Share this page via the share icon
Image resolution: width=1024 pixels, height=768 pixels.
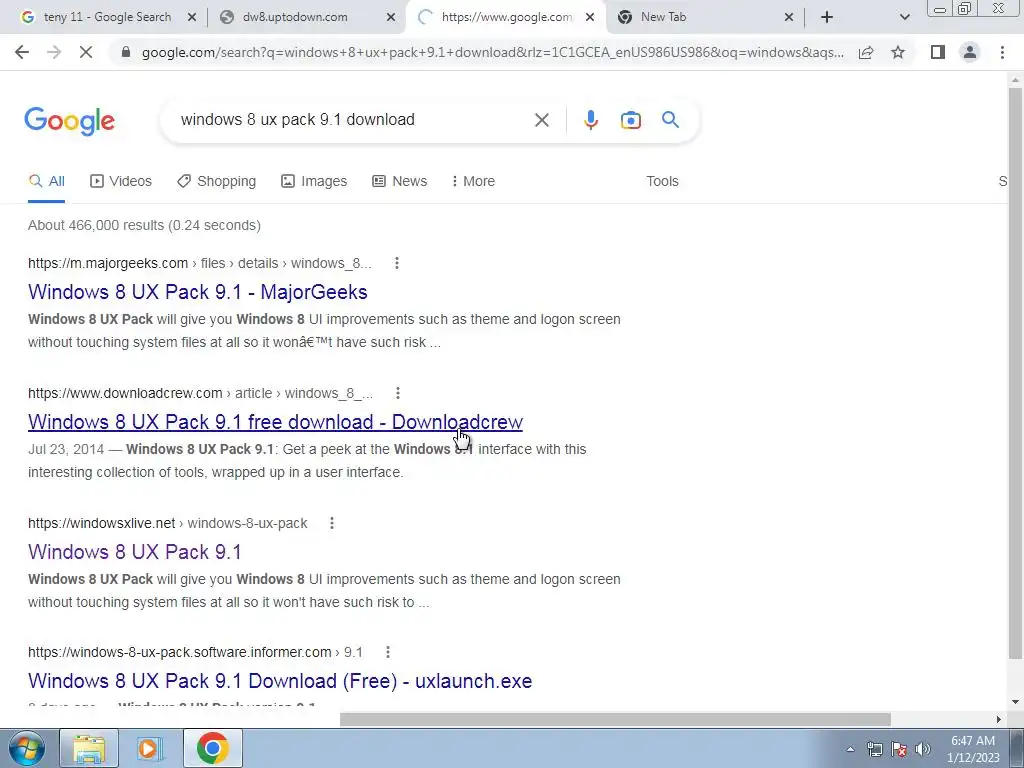[866, 52]
